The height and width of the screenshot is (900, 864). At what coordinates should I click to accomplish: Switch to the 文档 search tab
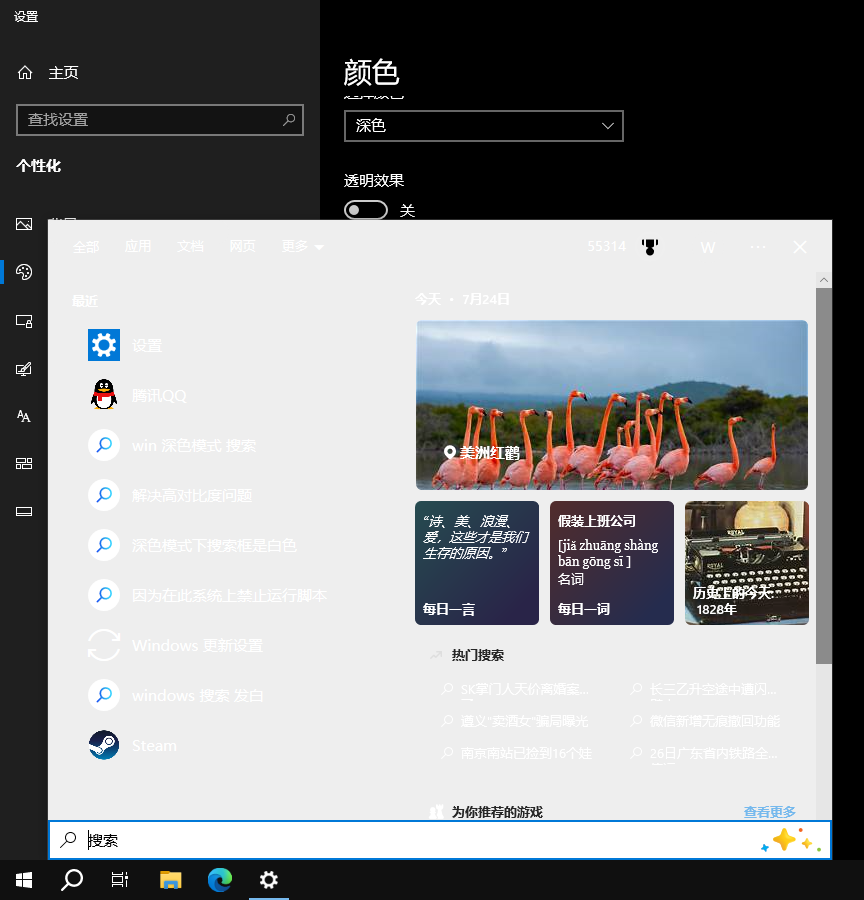click(x=190, y=247)
